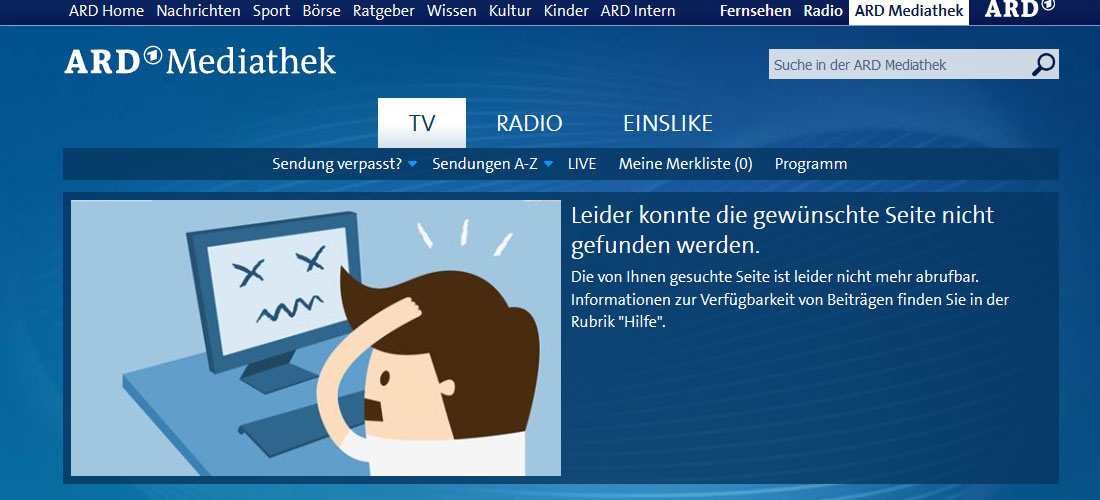
Task: Open ARD Home in top navigation
Action: (x=106, y=11)
